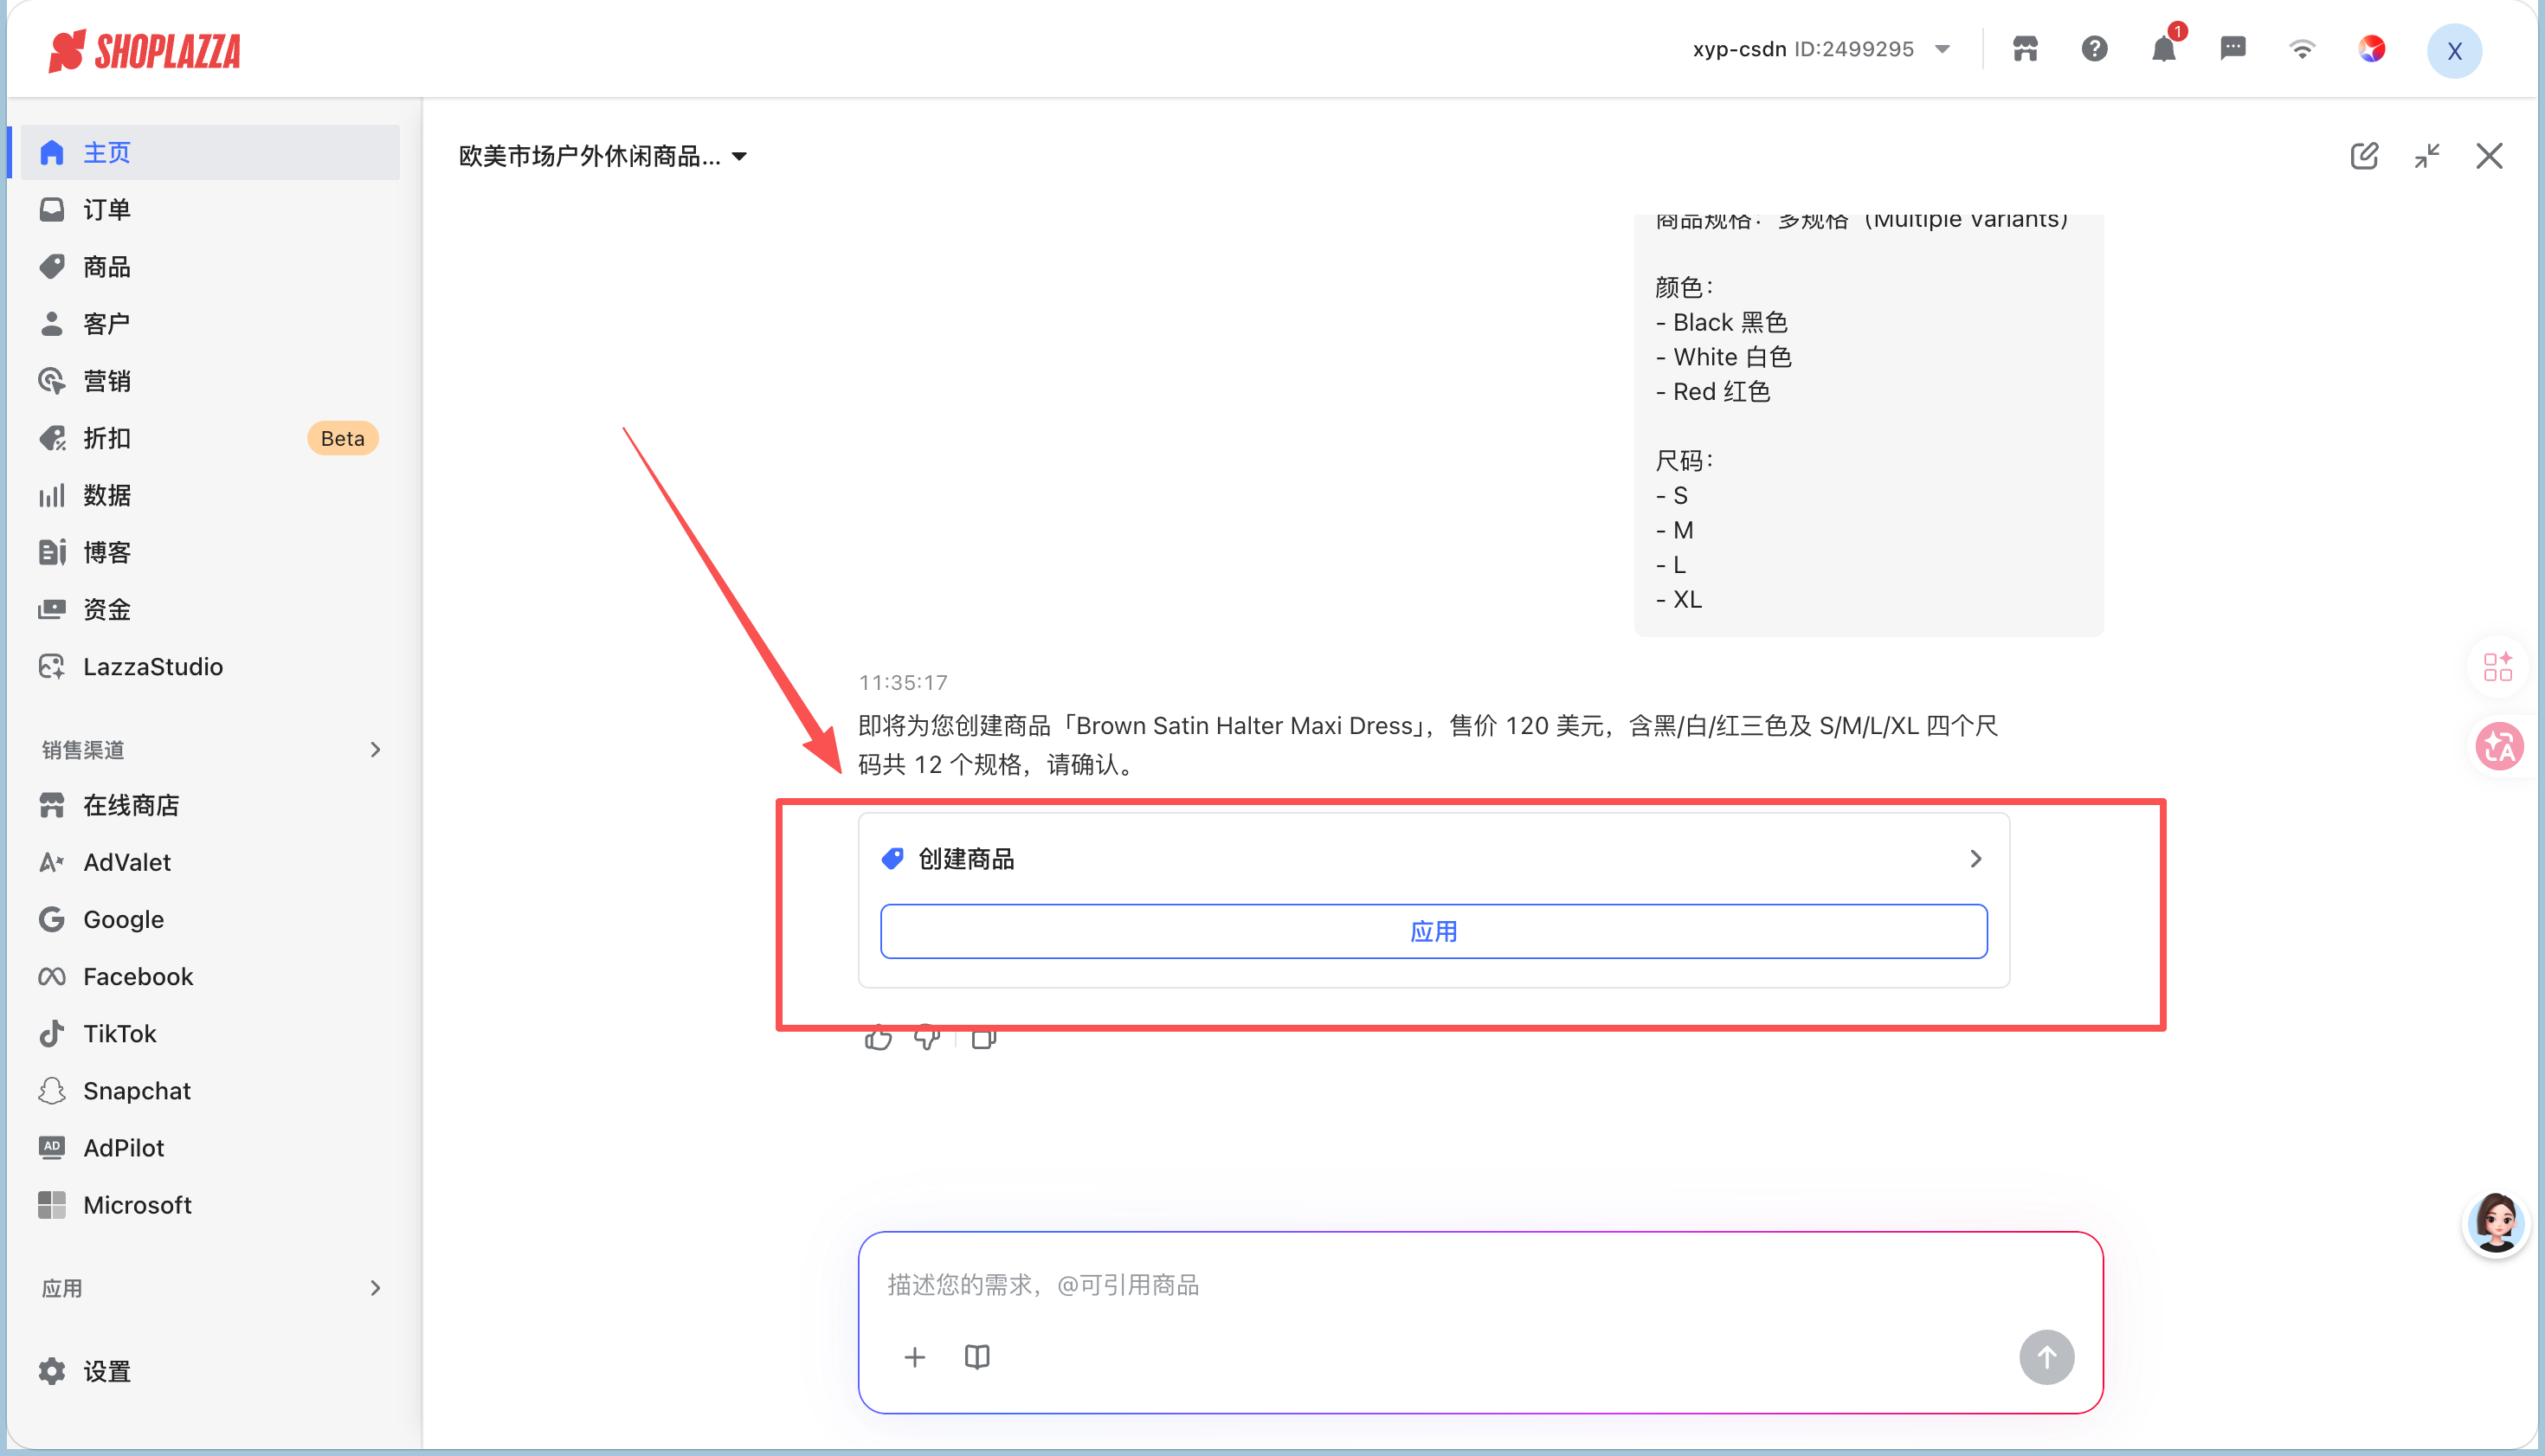
Task: Open 设置 settings
Action: point(210,1371)
